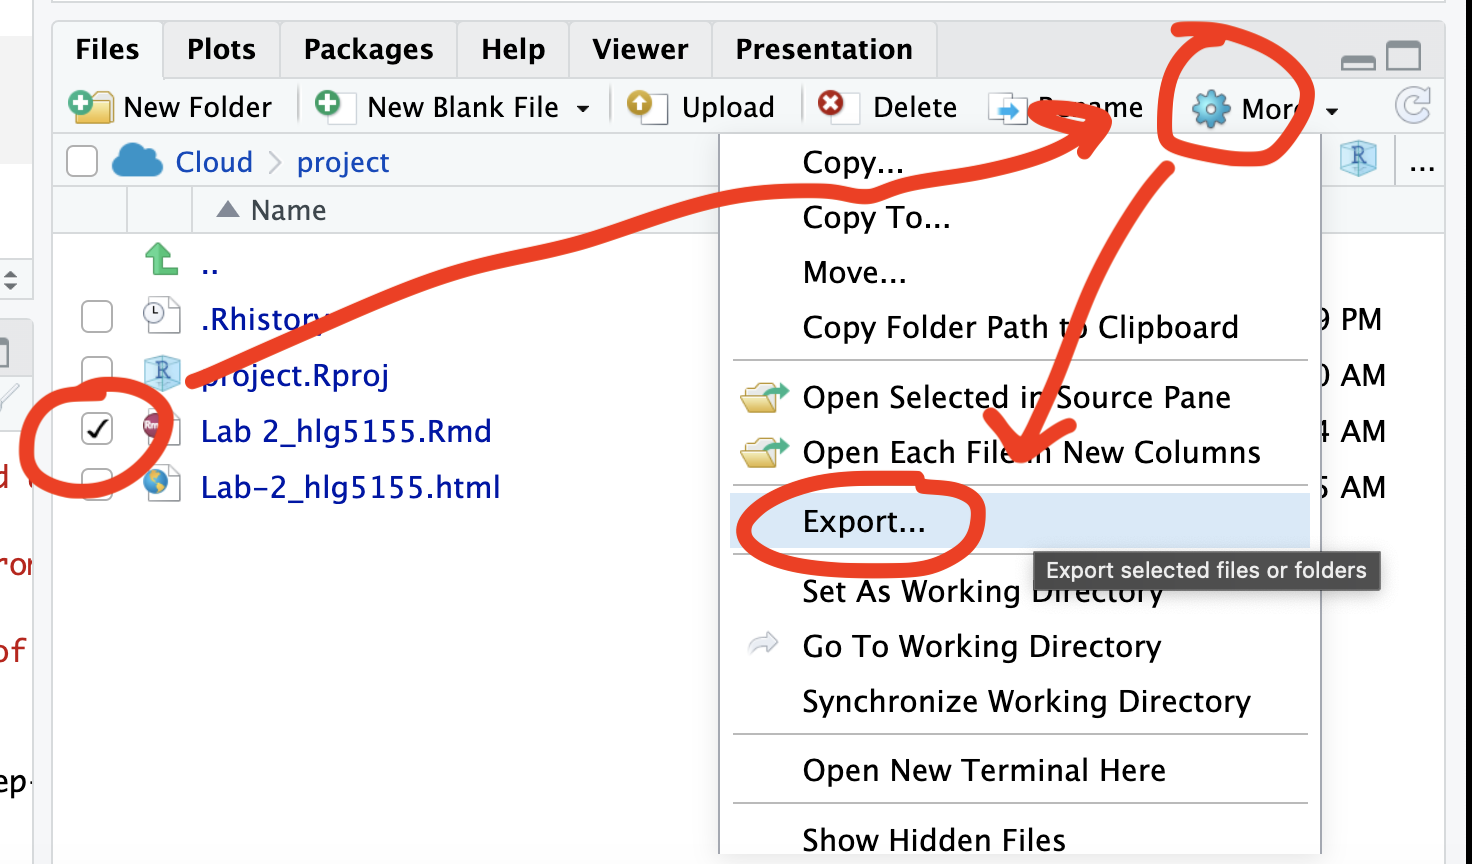
Task: Click the ellipsis browse path button
Action: click(x=1422, y=163)
